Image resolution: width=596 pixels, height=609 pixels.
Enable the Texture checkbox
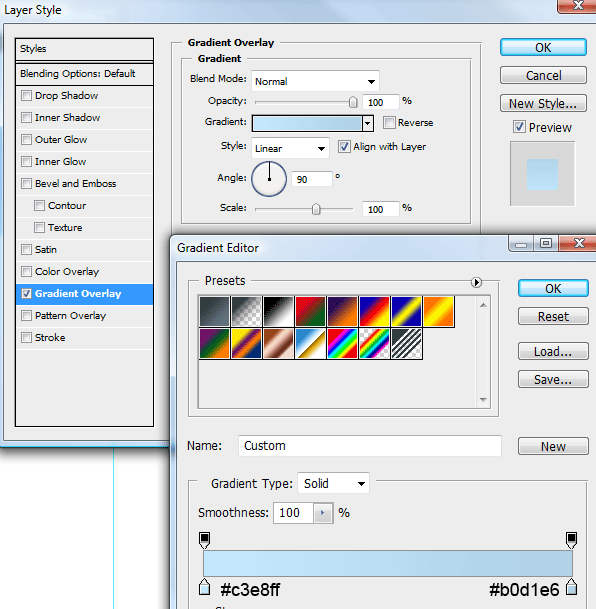[39, 227]
